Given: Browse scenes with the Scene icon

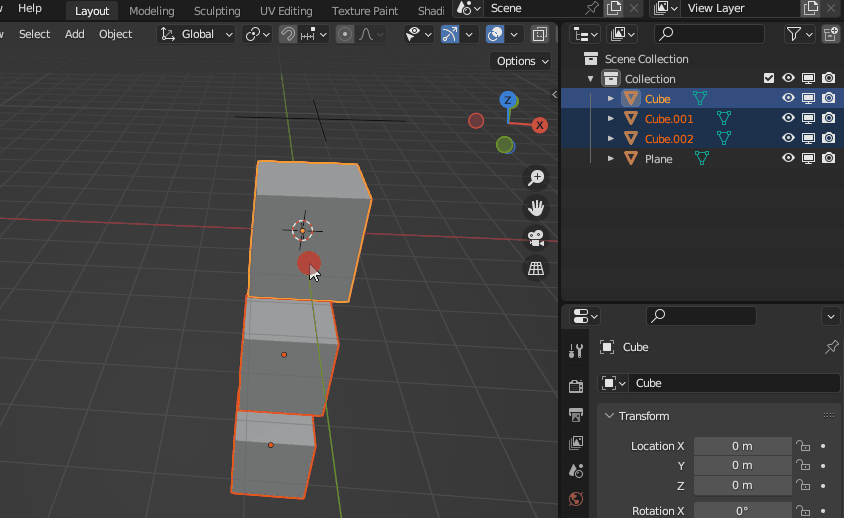Looking at the screenshot, I should [x=467, y=8].
